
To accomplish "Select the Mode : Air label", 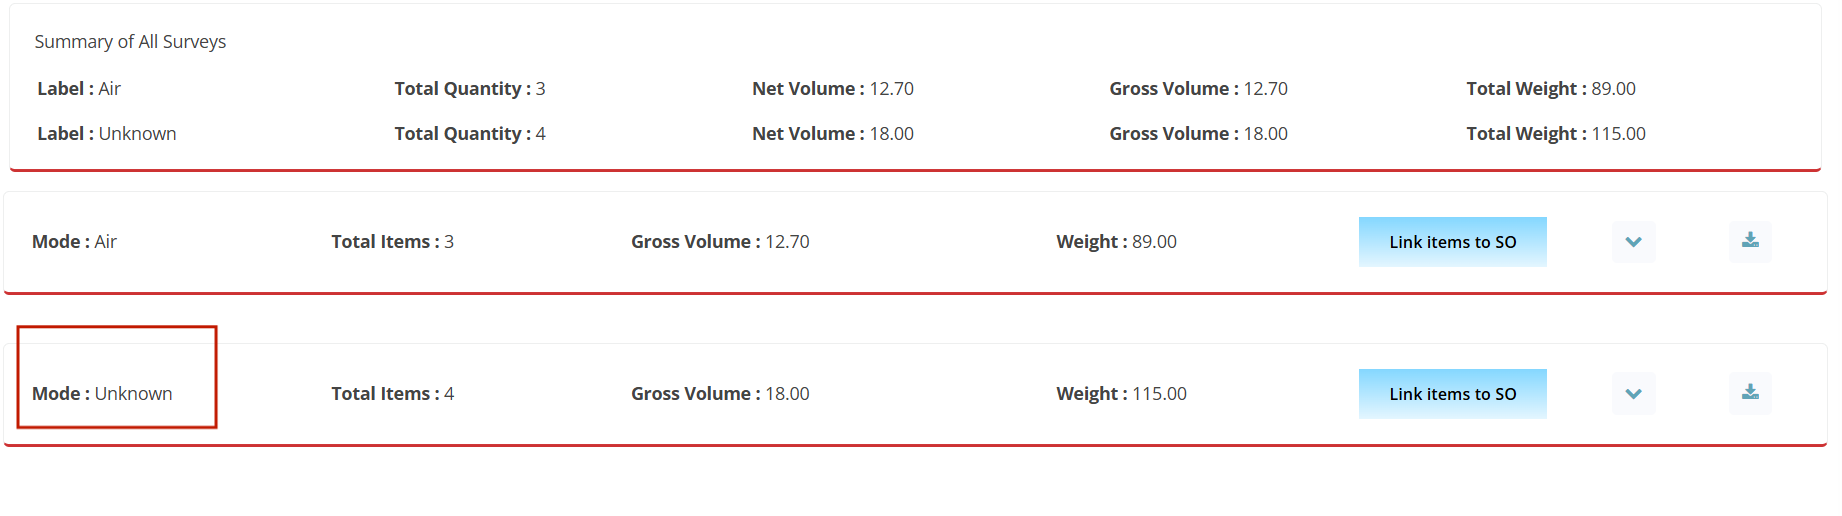I will pyautogui.click(x=75, y=242).
